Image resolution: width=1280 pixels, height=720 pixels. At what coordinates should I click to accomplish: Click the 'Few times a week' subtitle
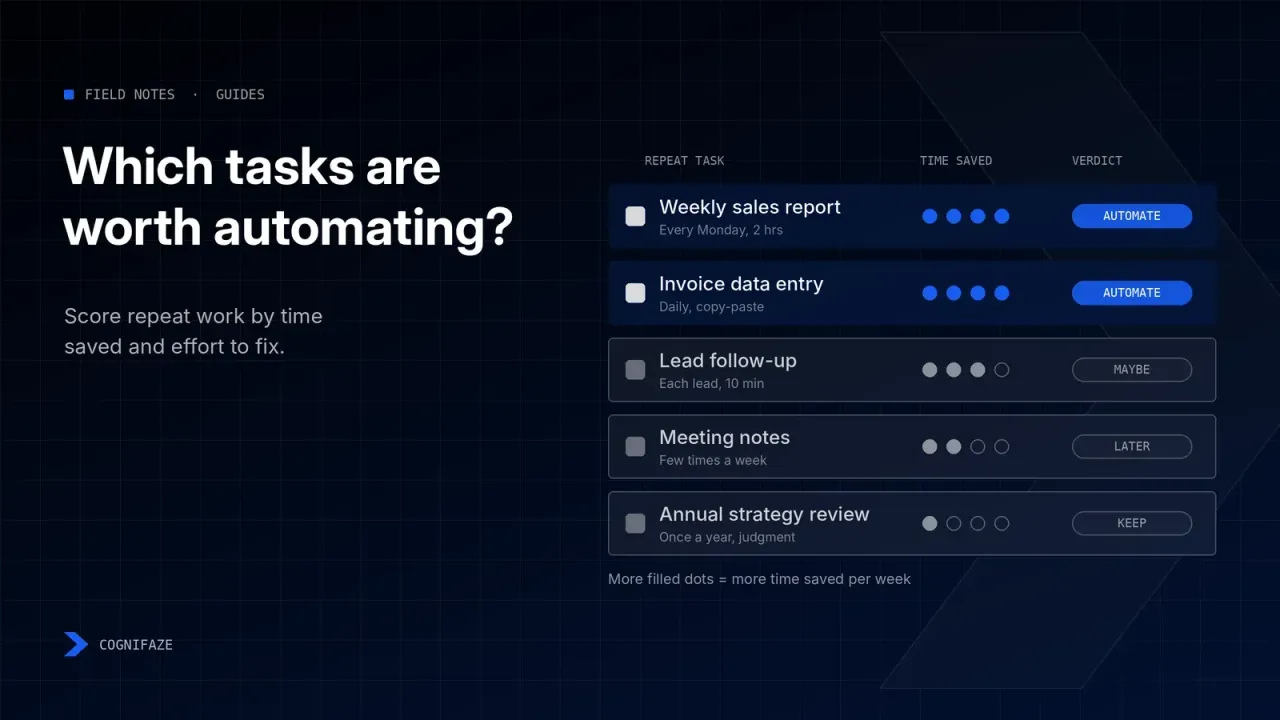[x=713, y=461]
